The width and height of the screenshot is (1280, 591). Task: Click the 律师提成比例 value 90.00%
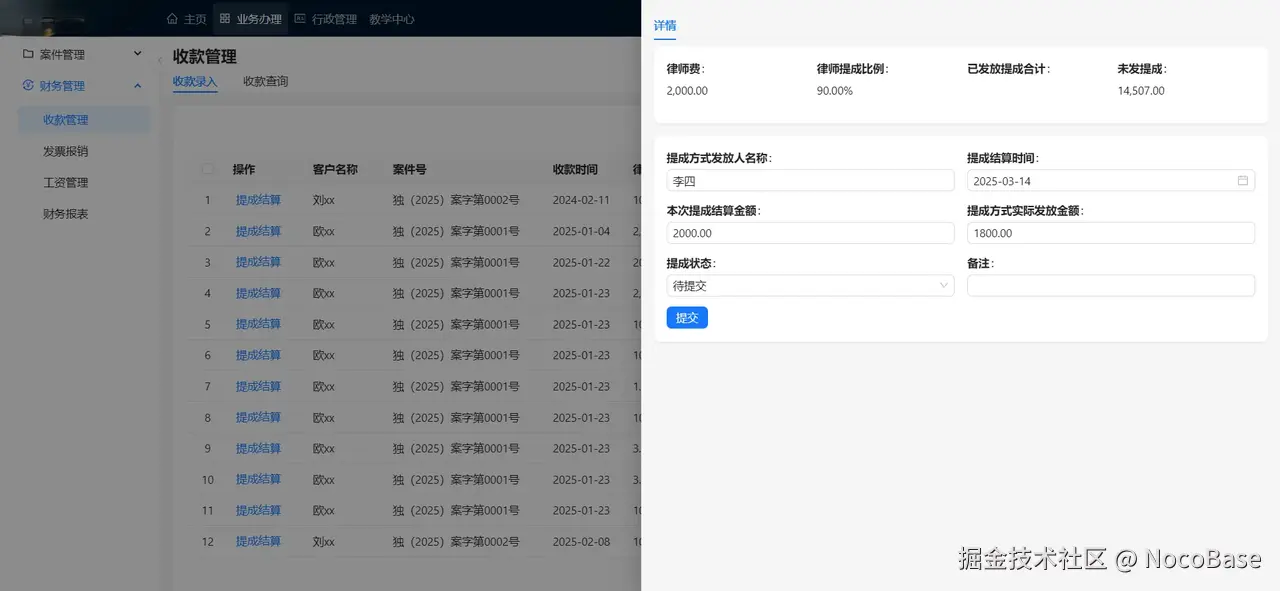tap(835, 91)
